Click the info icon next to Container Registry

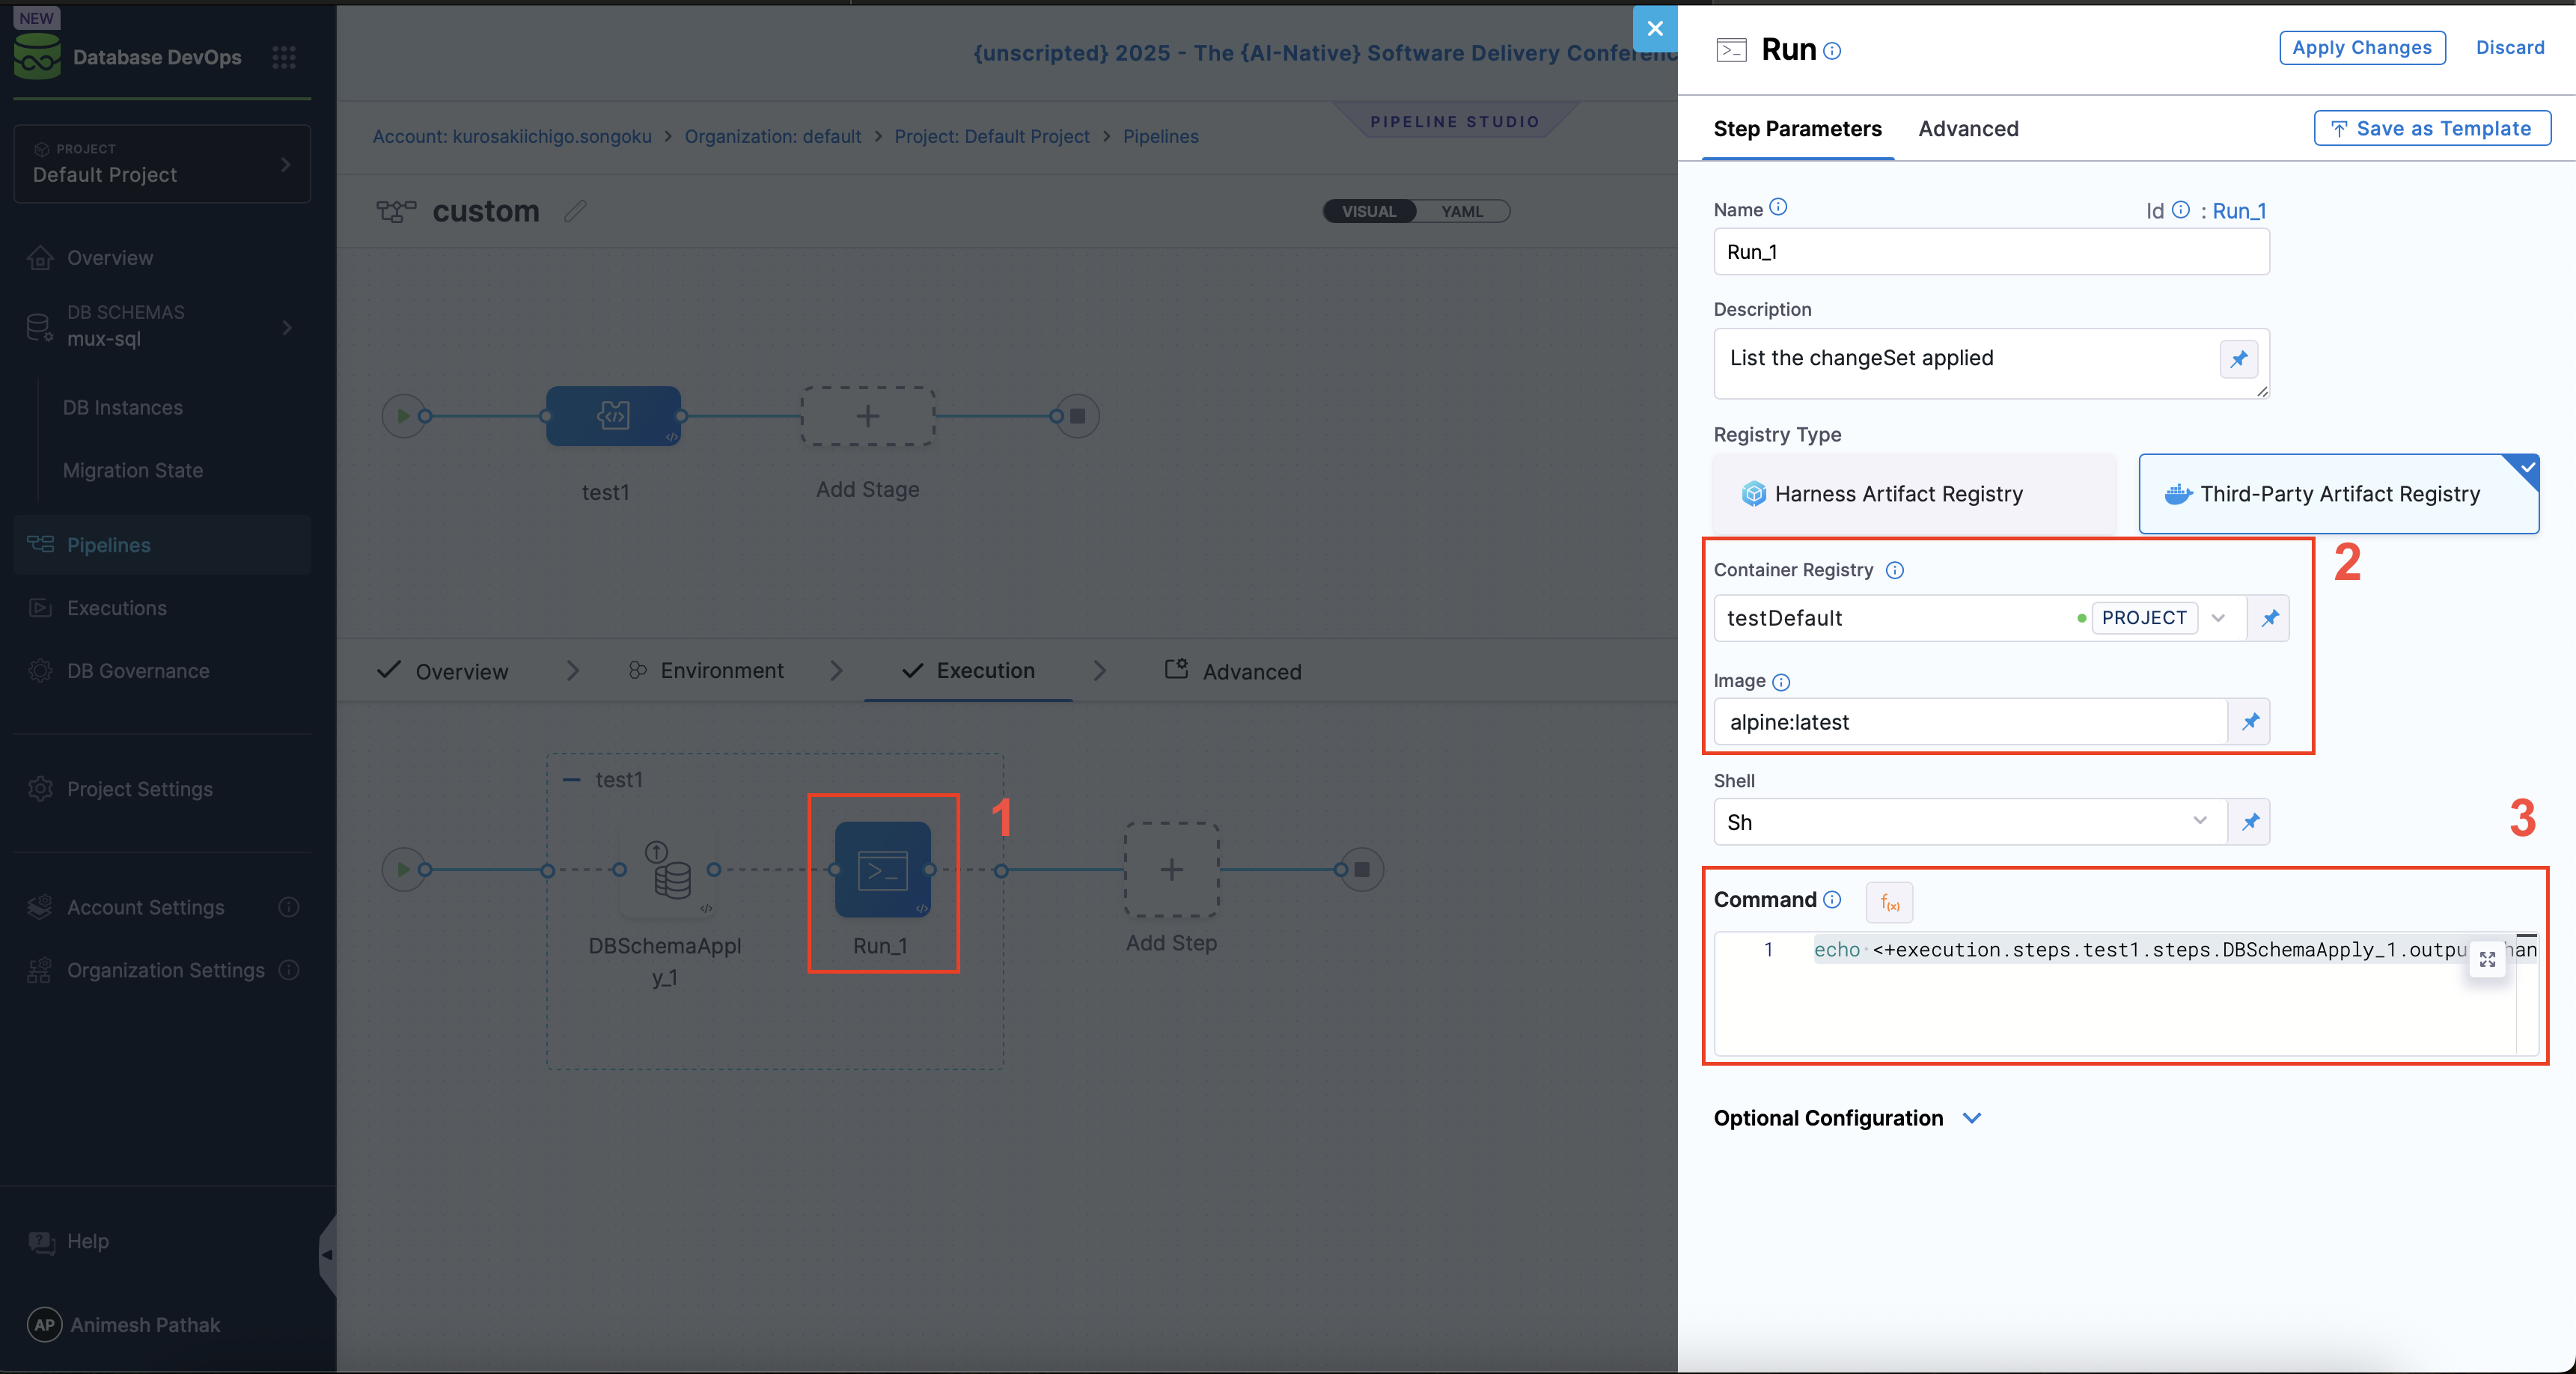click(1895, 570)
